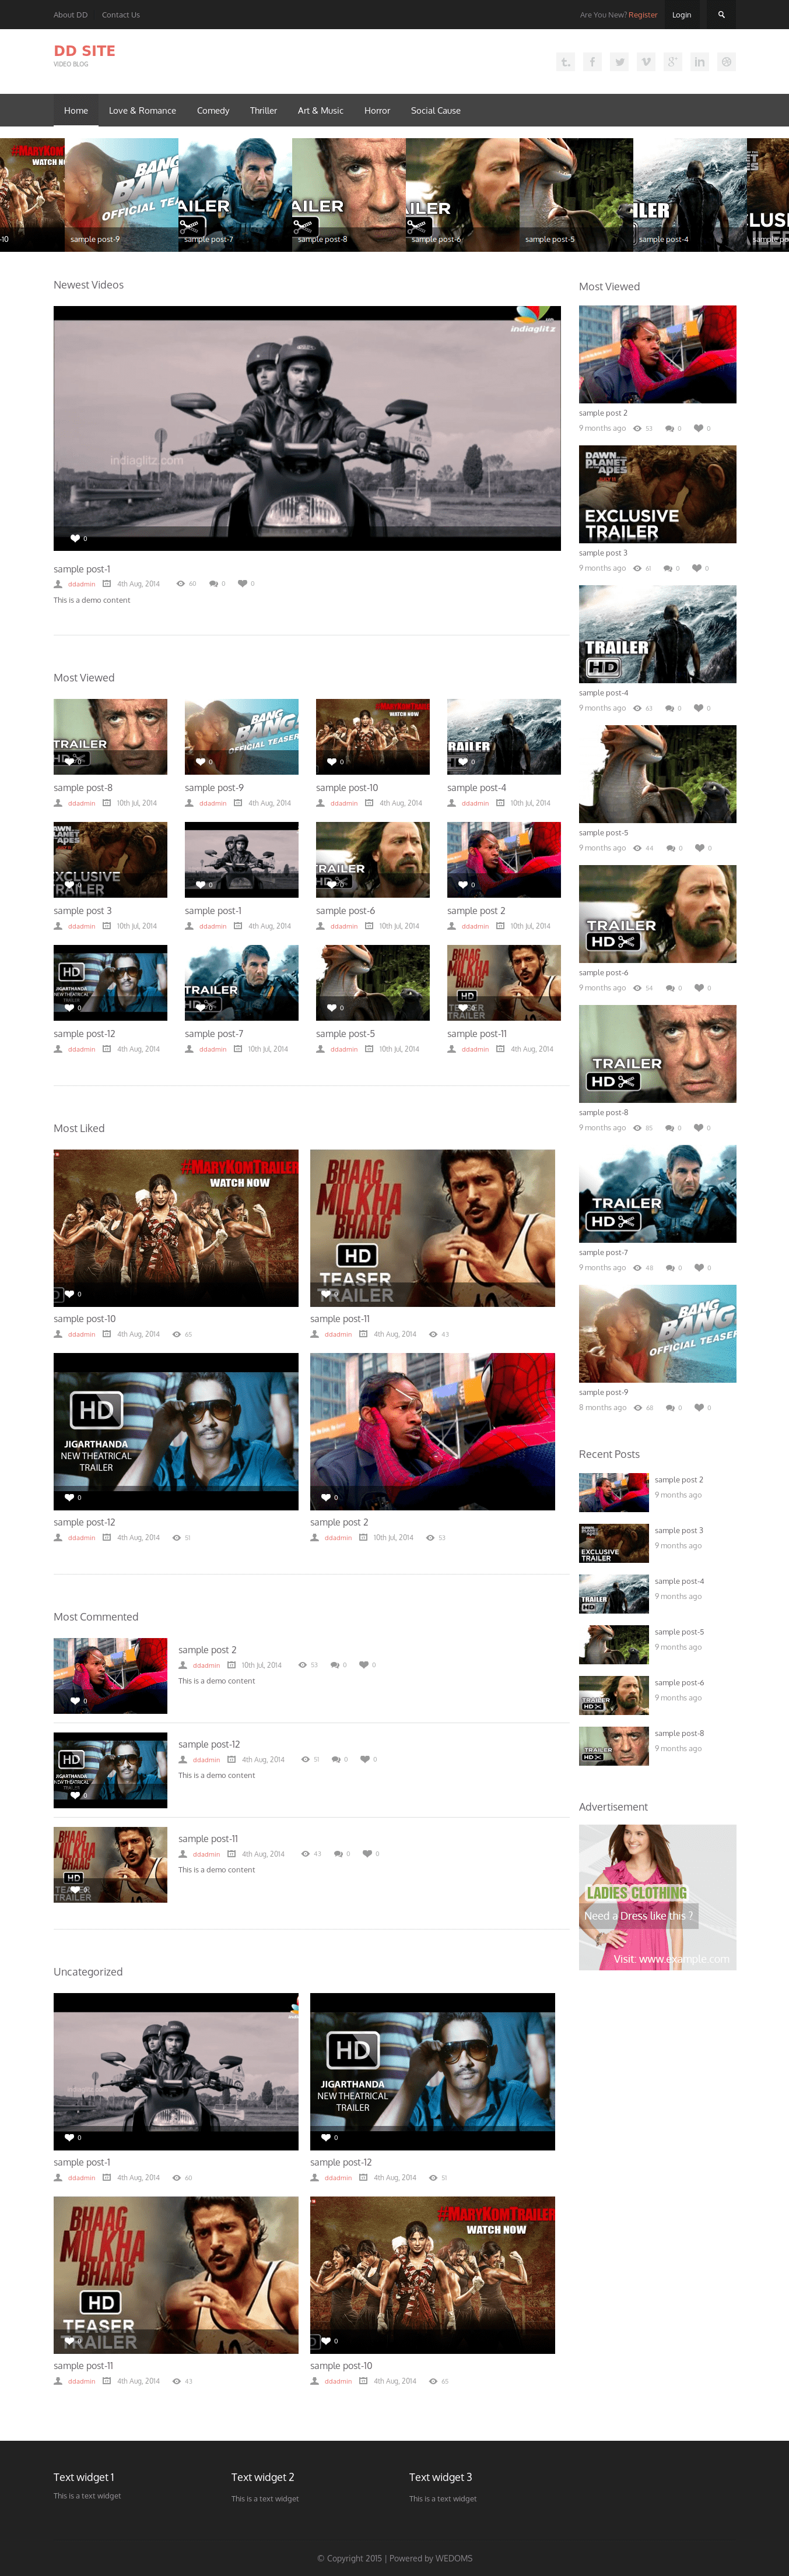789x2576 pixels.
Task: Open sample post-12 title in Most Commented
Action: (x=209, y=1744)
